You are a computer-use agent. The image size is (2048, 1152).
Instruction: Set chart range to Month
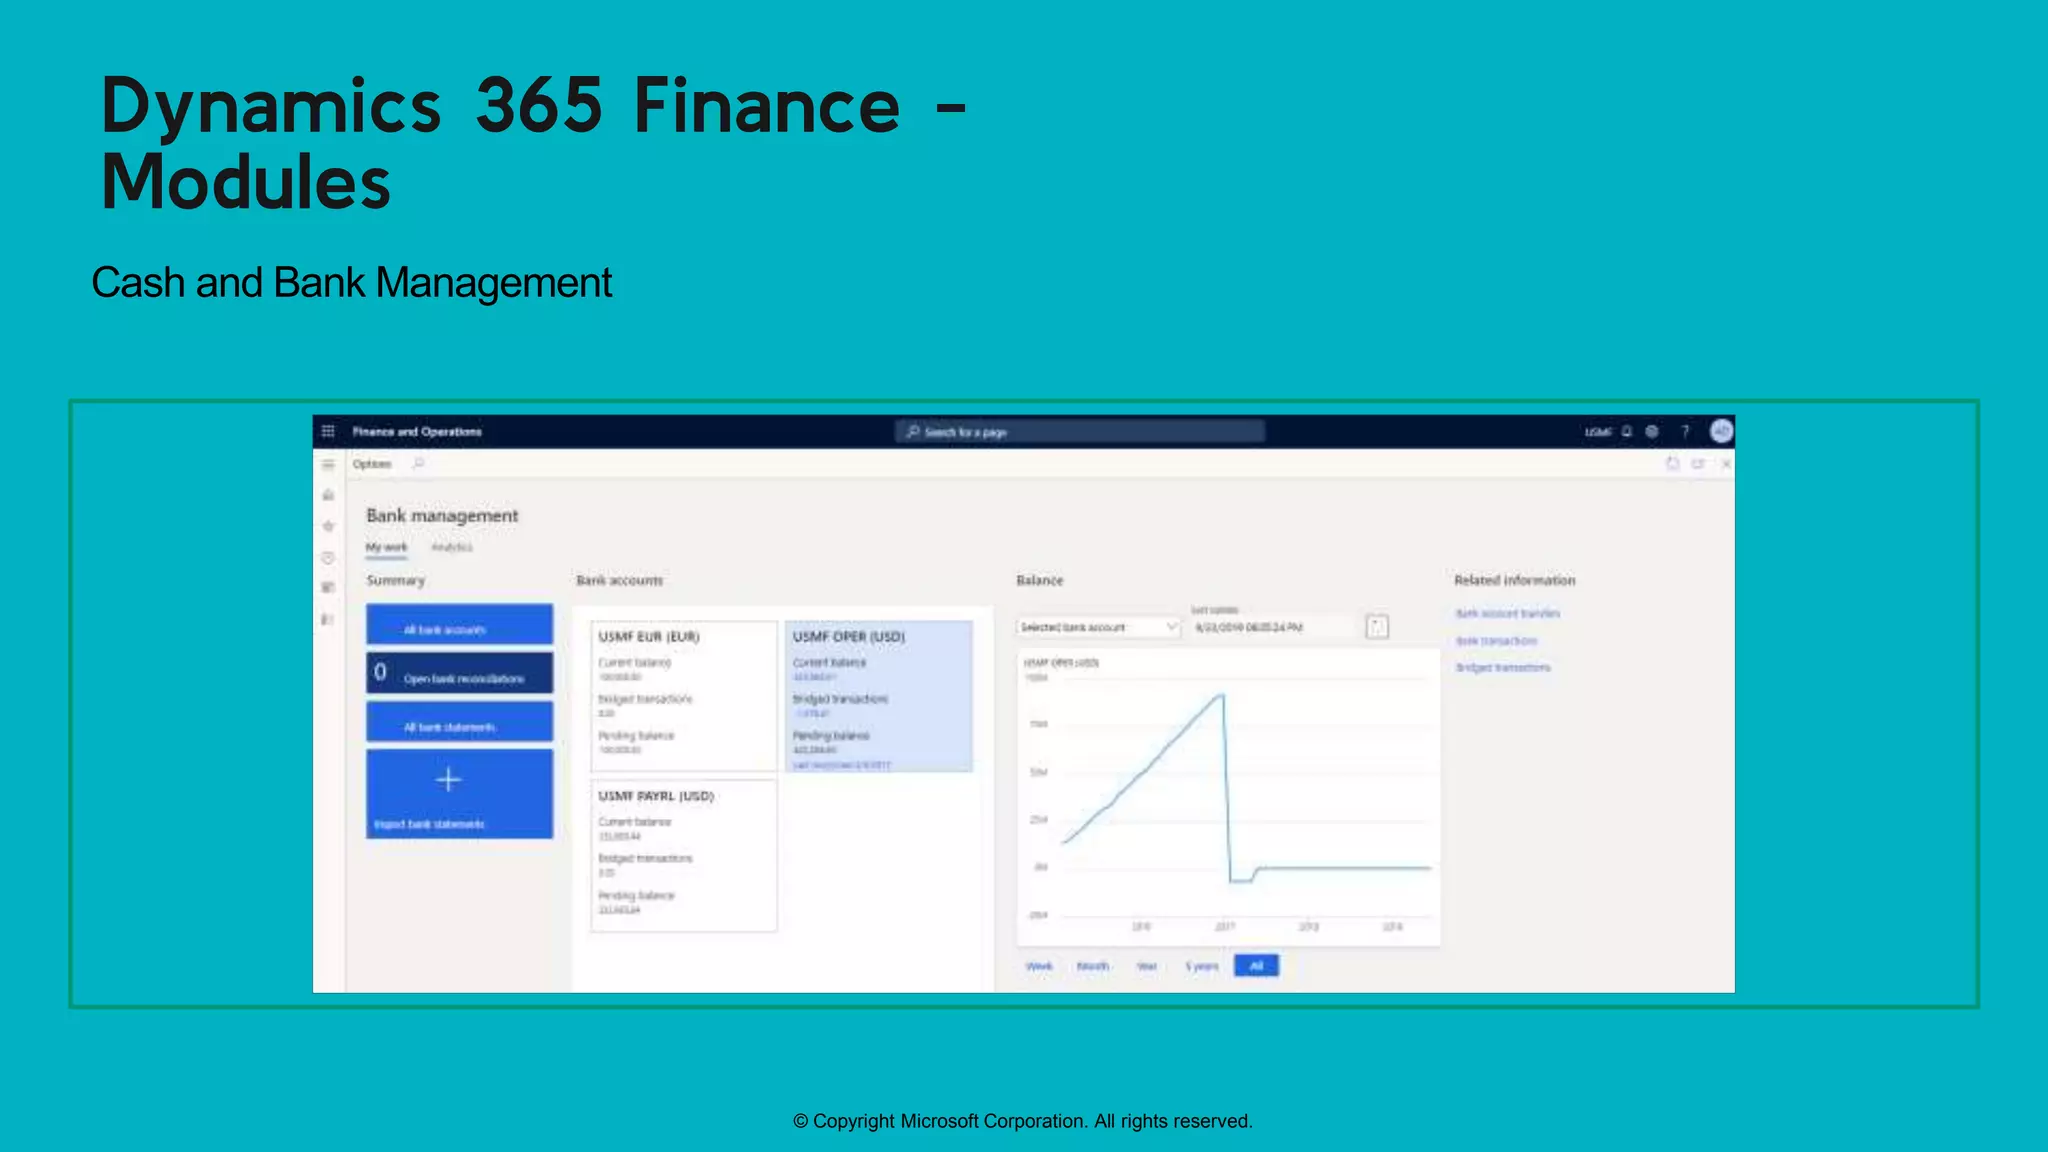pos(1093,966)
